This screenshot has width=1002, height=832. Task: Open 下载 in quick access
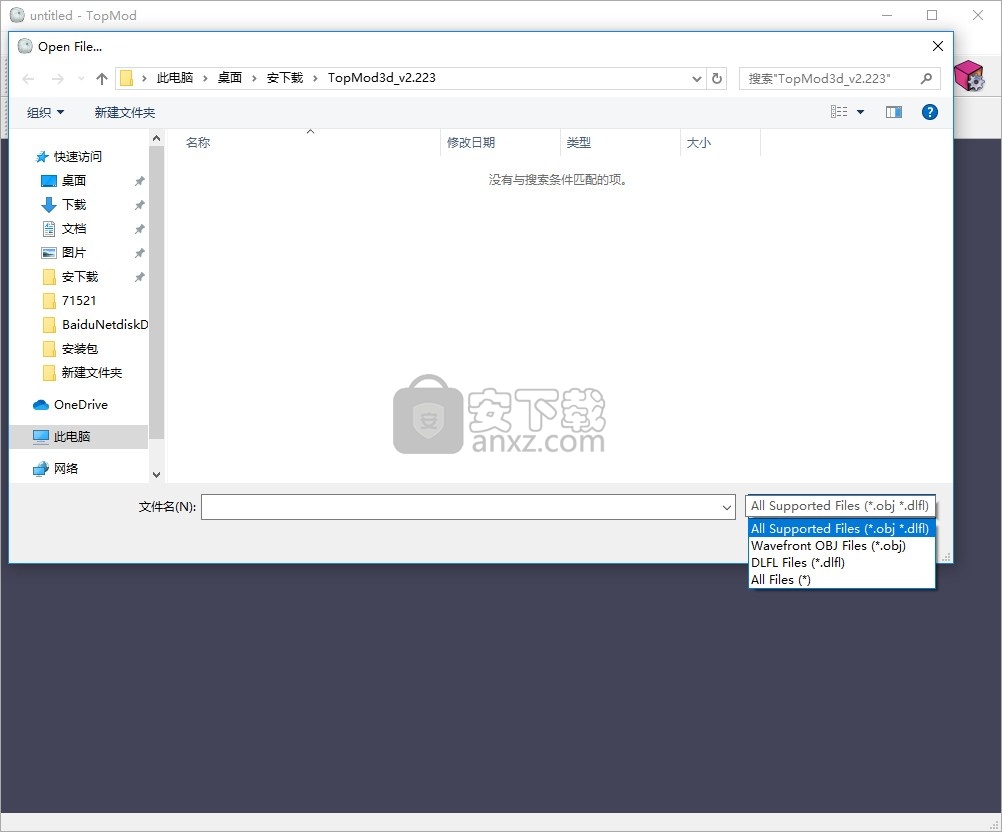pyautogui.click(x=73, y=204)
